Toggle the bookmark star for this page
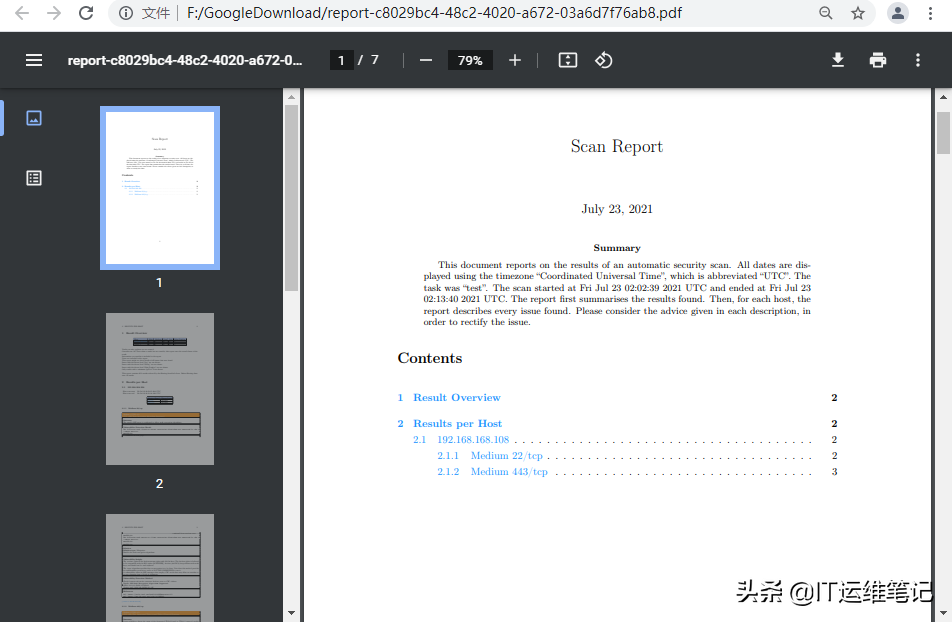The width and height of the screenshot is (952, 622). click(857, 14)
